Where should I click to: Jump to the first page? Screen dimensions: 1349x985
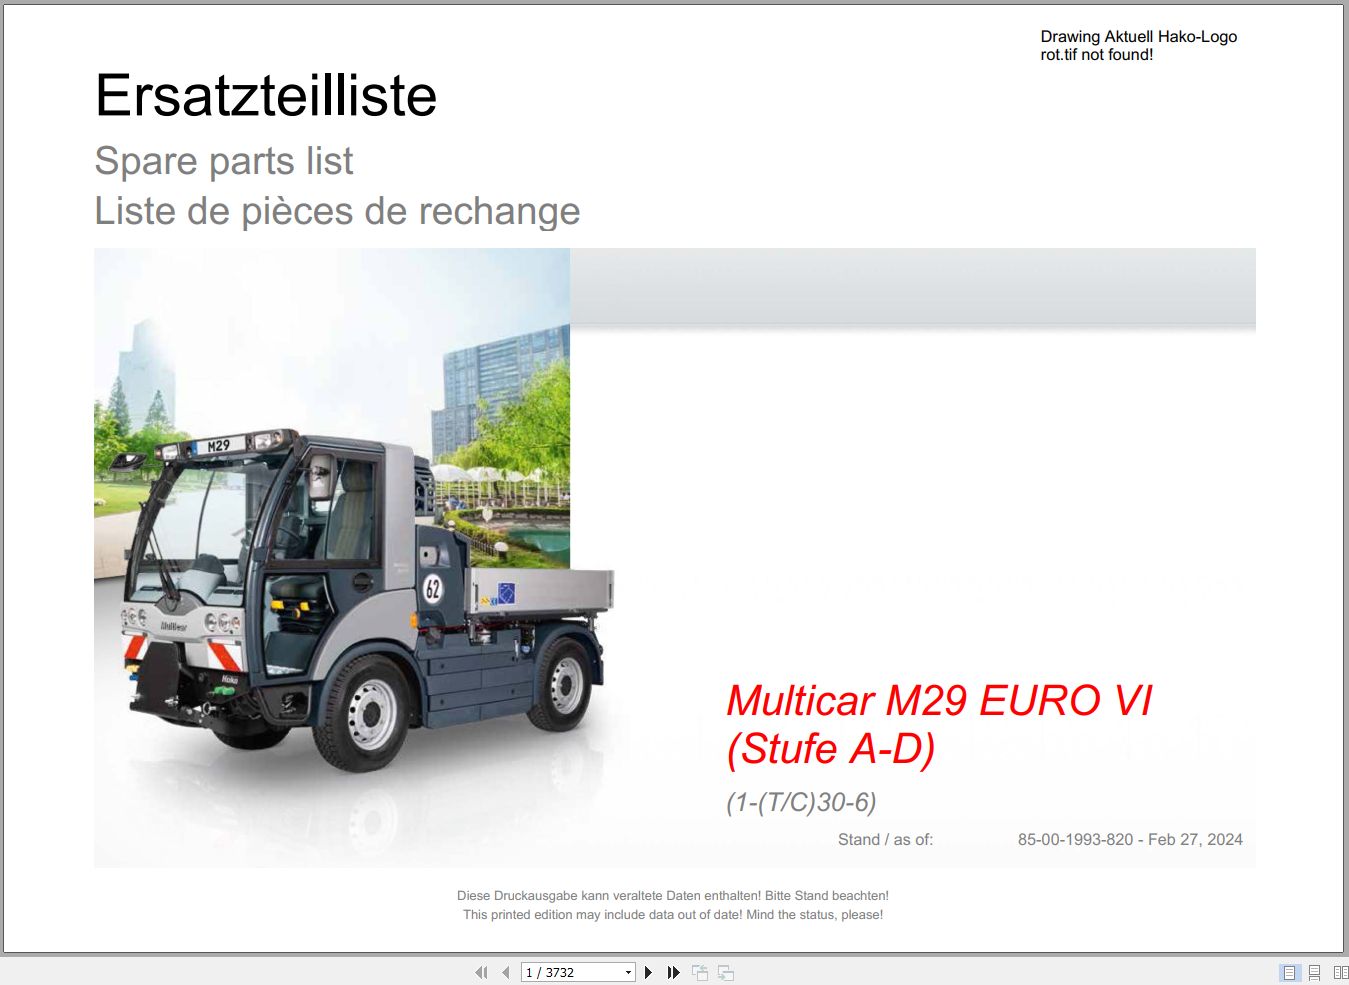point(481,971)
